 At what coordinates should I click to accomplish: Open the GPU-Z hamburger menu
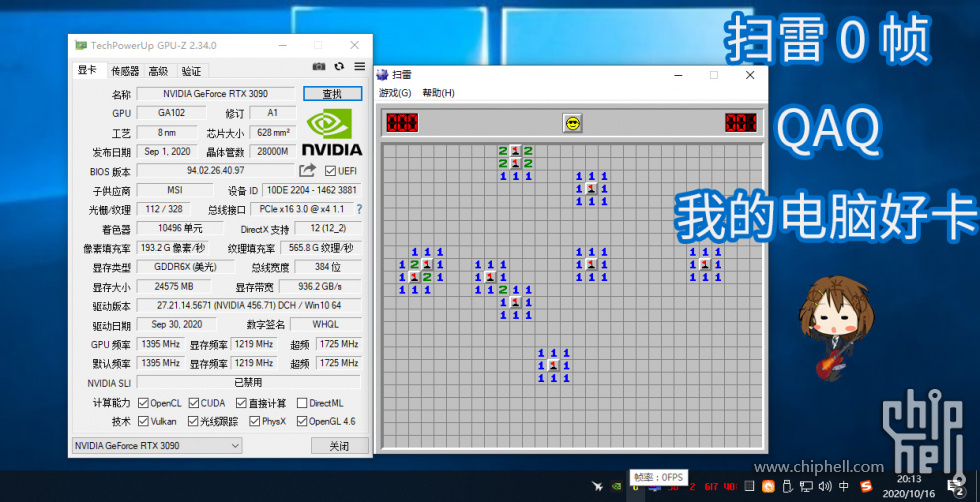(x=359, y=66)
